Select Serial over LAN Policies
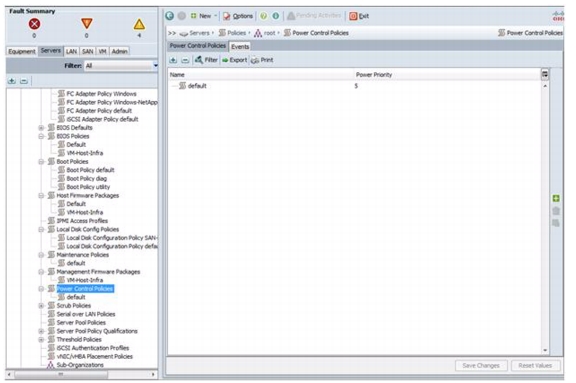The image size is (576, 383). 86,314
